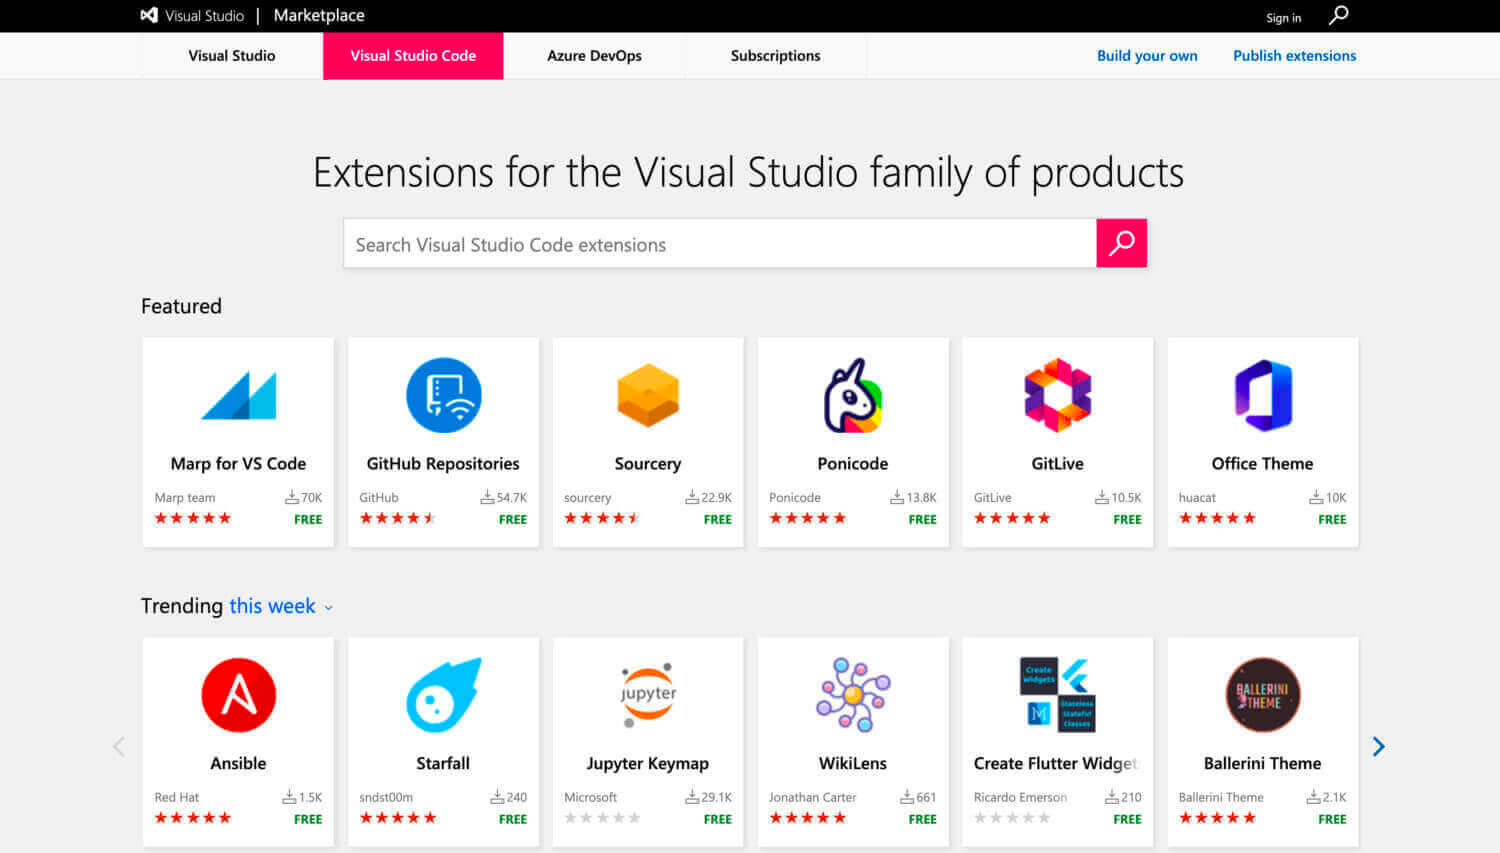
Task: Click download icon on Ansible card
Action: (x=289, y=797)
